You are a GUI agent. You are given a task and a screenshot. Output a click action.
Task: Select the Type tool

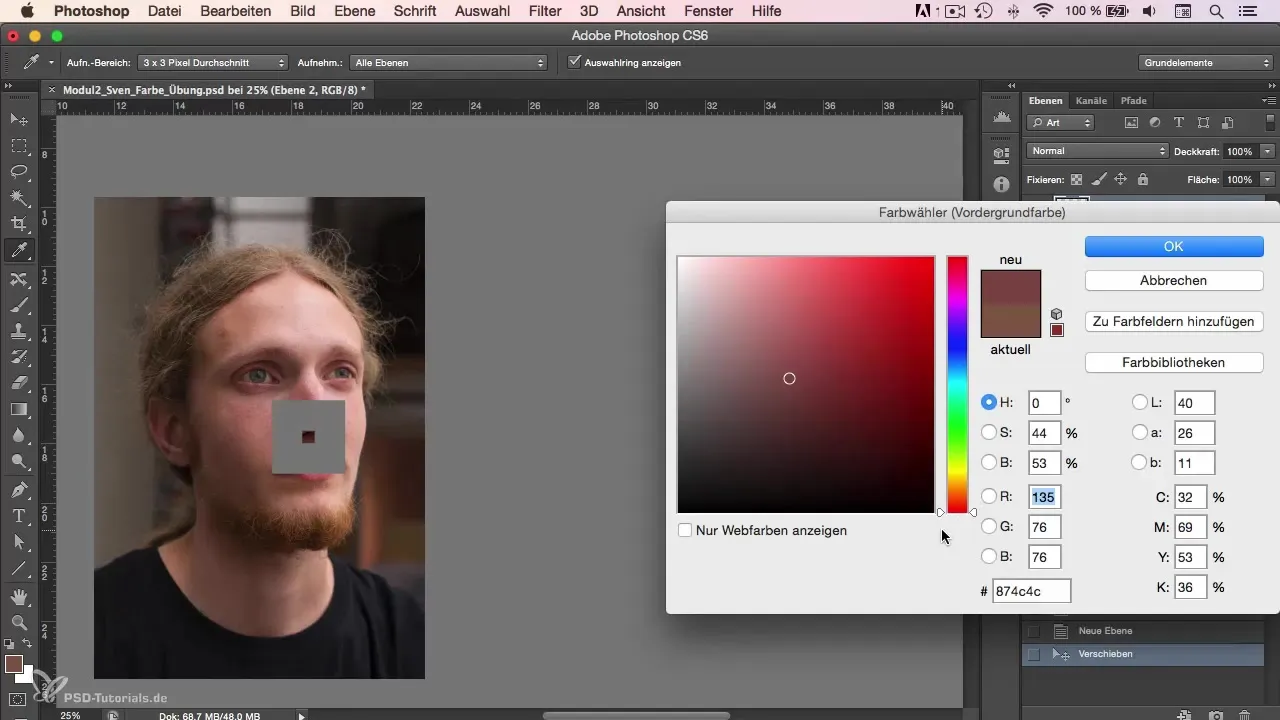click(x=18, y=516)
